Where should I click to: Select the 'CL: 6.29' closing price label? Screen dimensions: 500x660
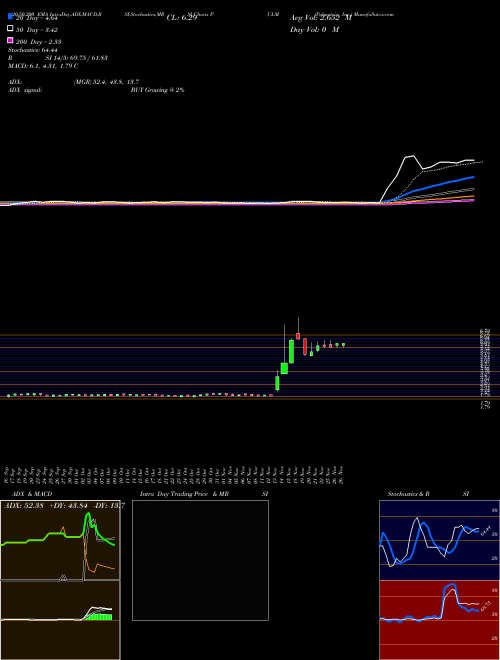pos(182,18)
